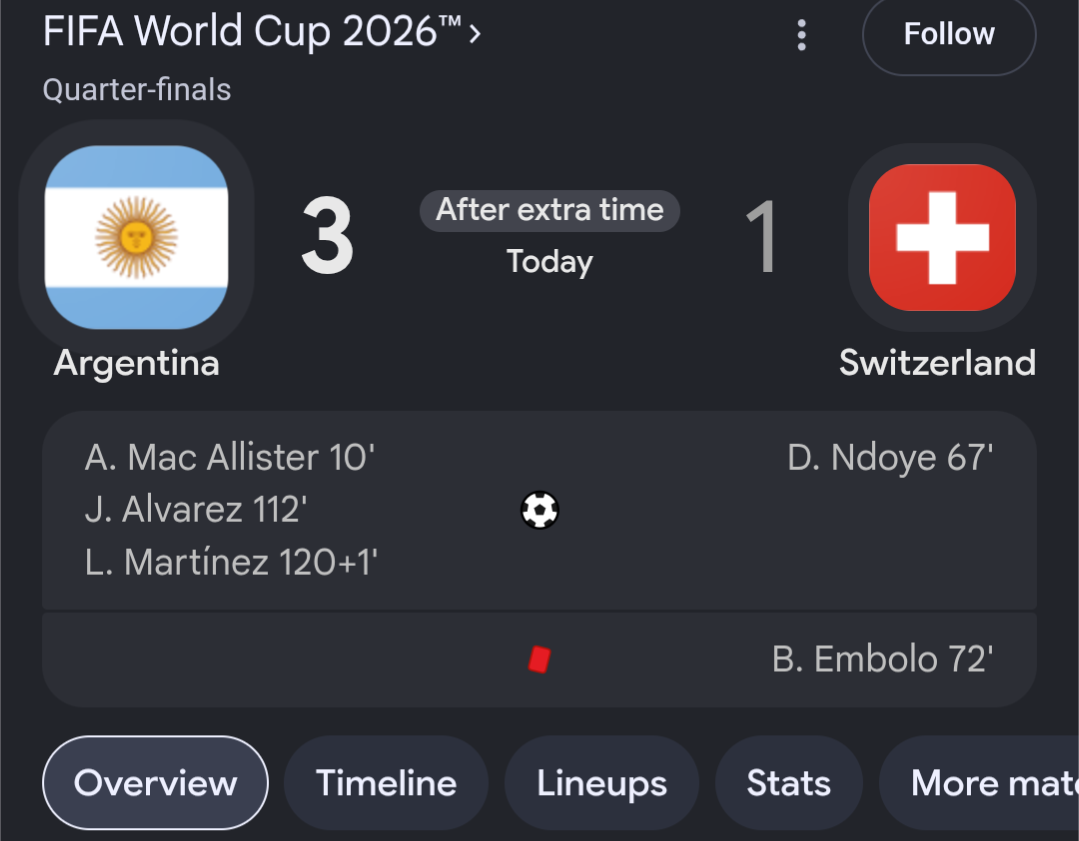Image resolution: width=1079 pixels, height=841 pixels.
Task: Click the Argentina flag icon
Action: click(136, 237)
